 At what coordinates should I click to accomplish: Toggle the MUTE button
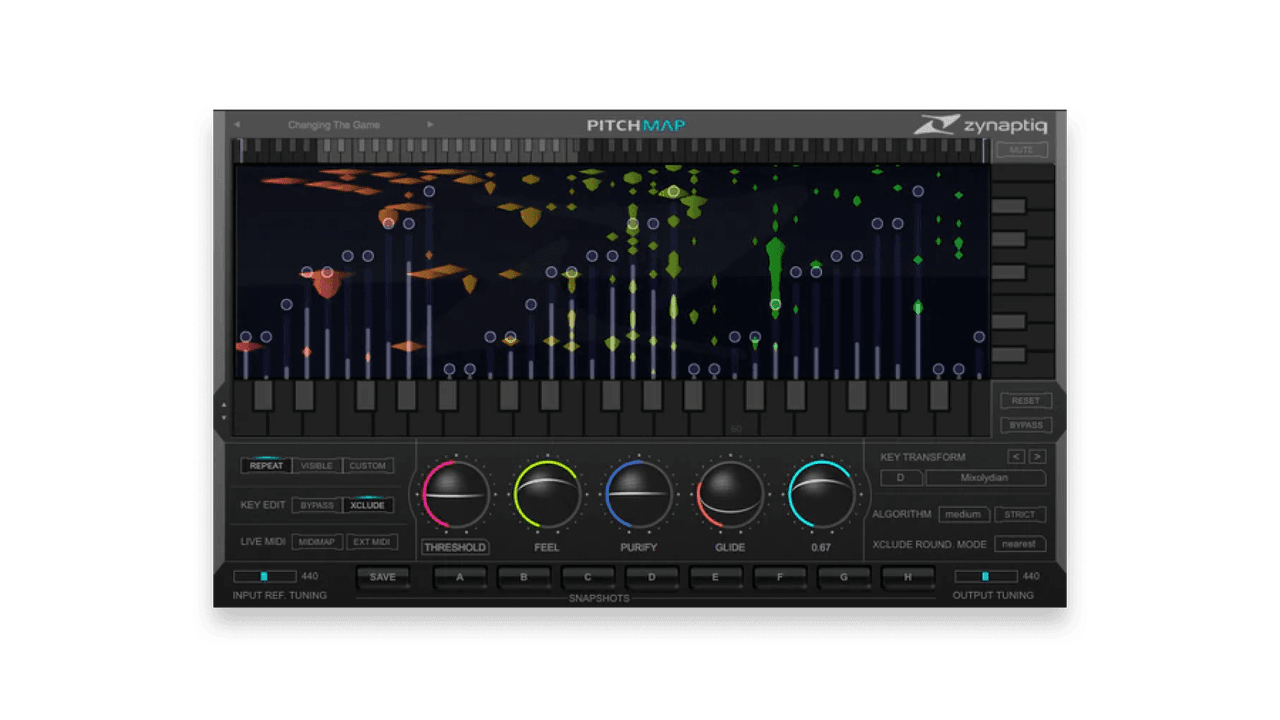(x=1023, y=150)
